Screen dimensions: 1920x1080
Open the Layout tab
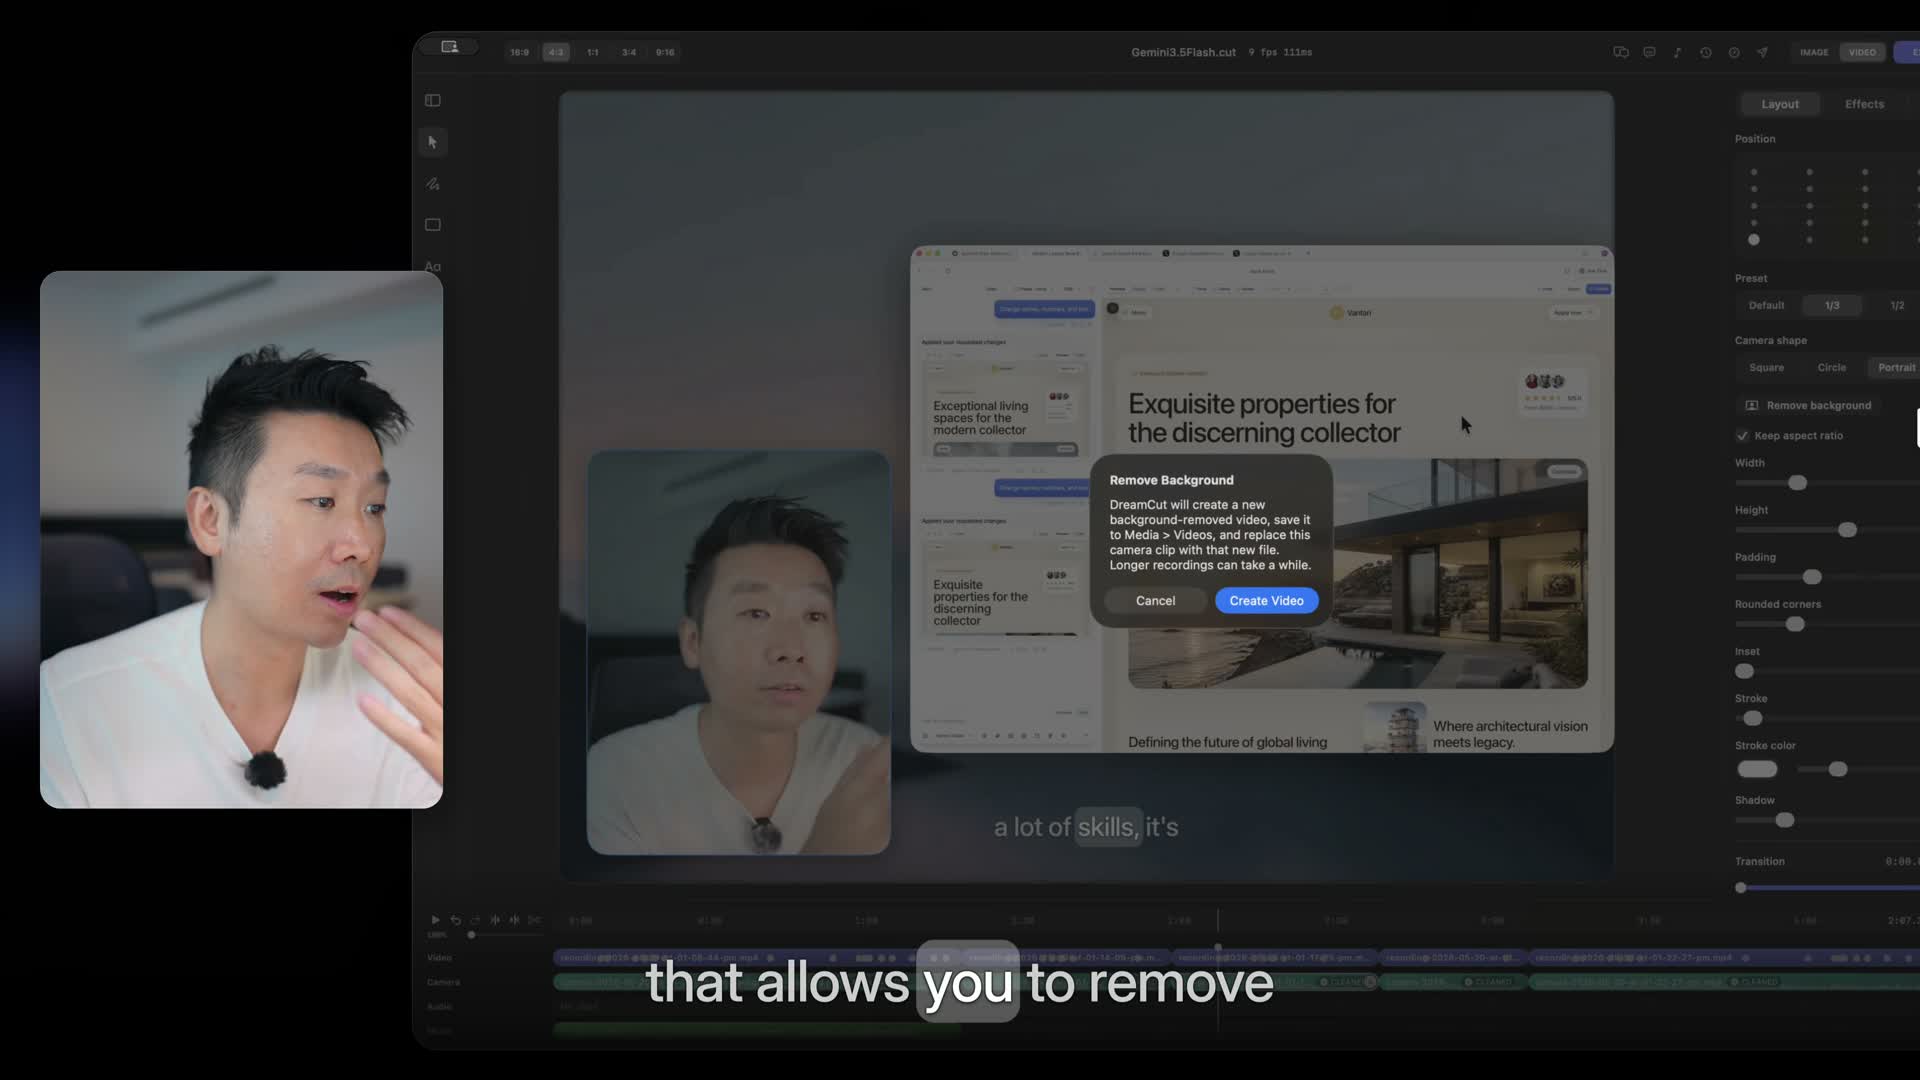[1779, 104]
